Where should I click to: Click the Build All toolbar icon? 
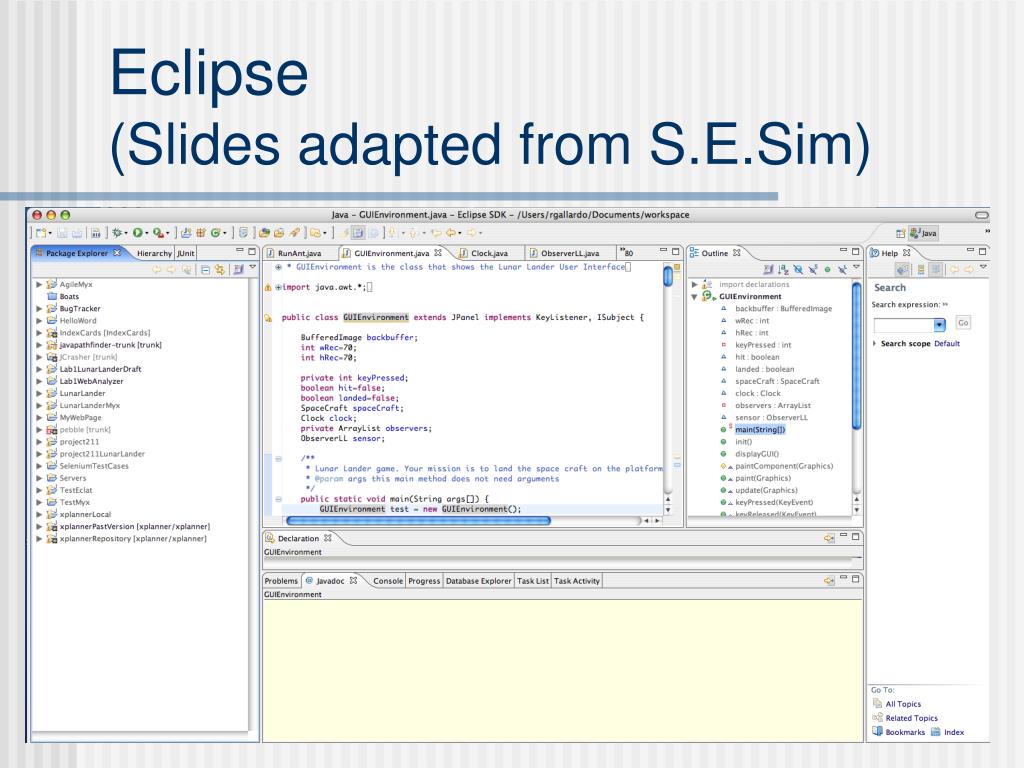click(95, 233)
